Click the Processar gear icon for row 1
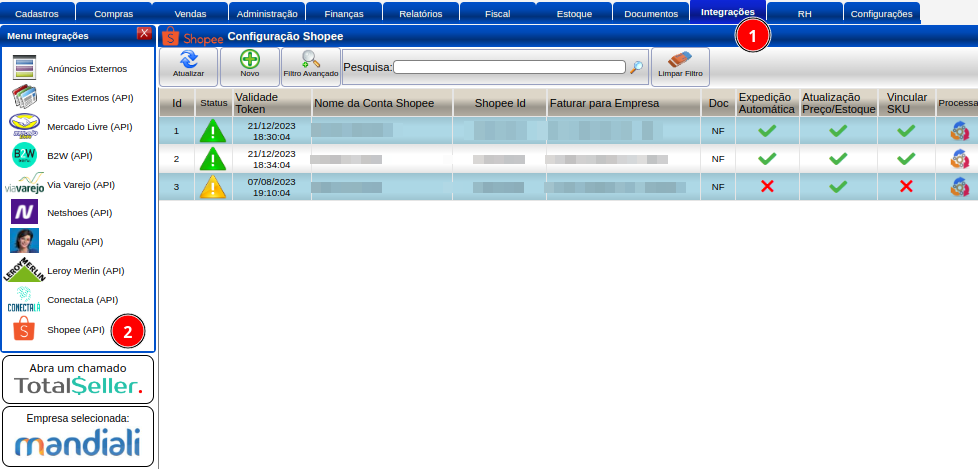This screenshot has width=978, height=469. pos(959,131)
